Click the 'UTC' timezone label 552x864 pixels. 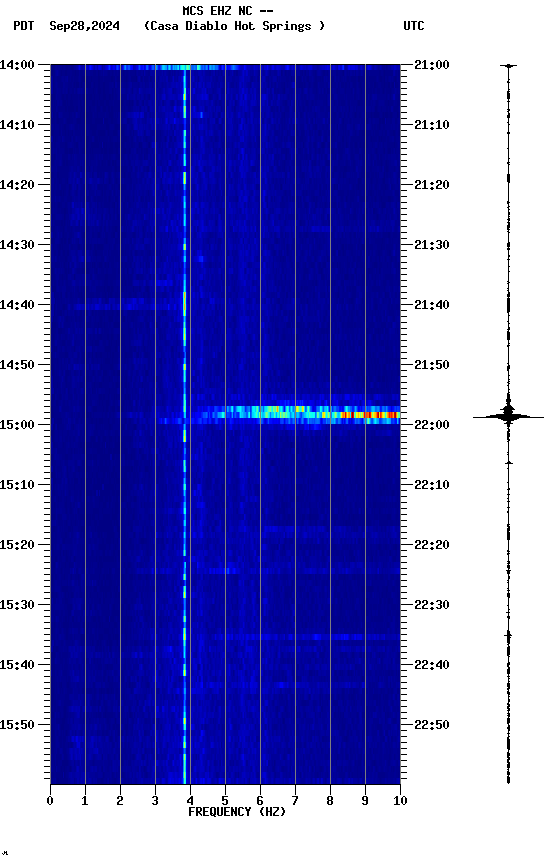click(x=414, y=26)
